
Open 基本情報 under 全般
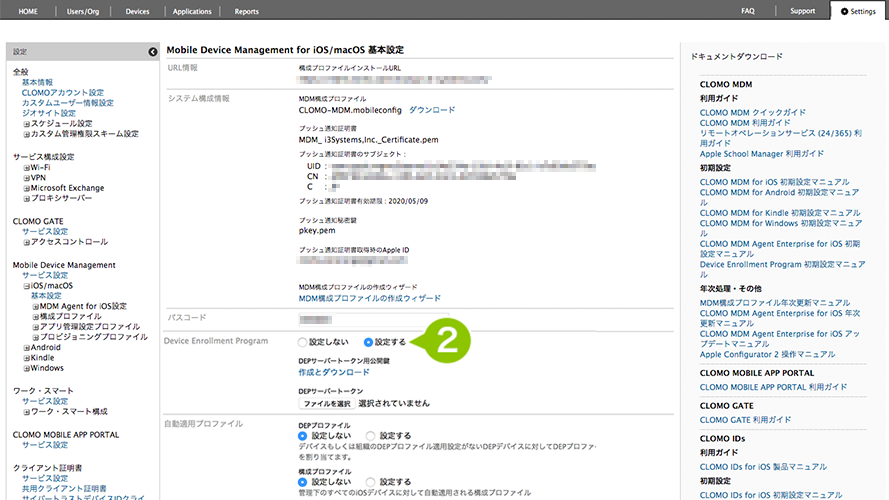point(37,82)
